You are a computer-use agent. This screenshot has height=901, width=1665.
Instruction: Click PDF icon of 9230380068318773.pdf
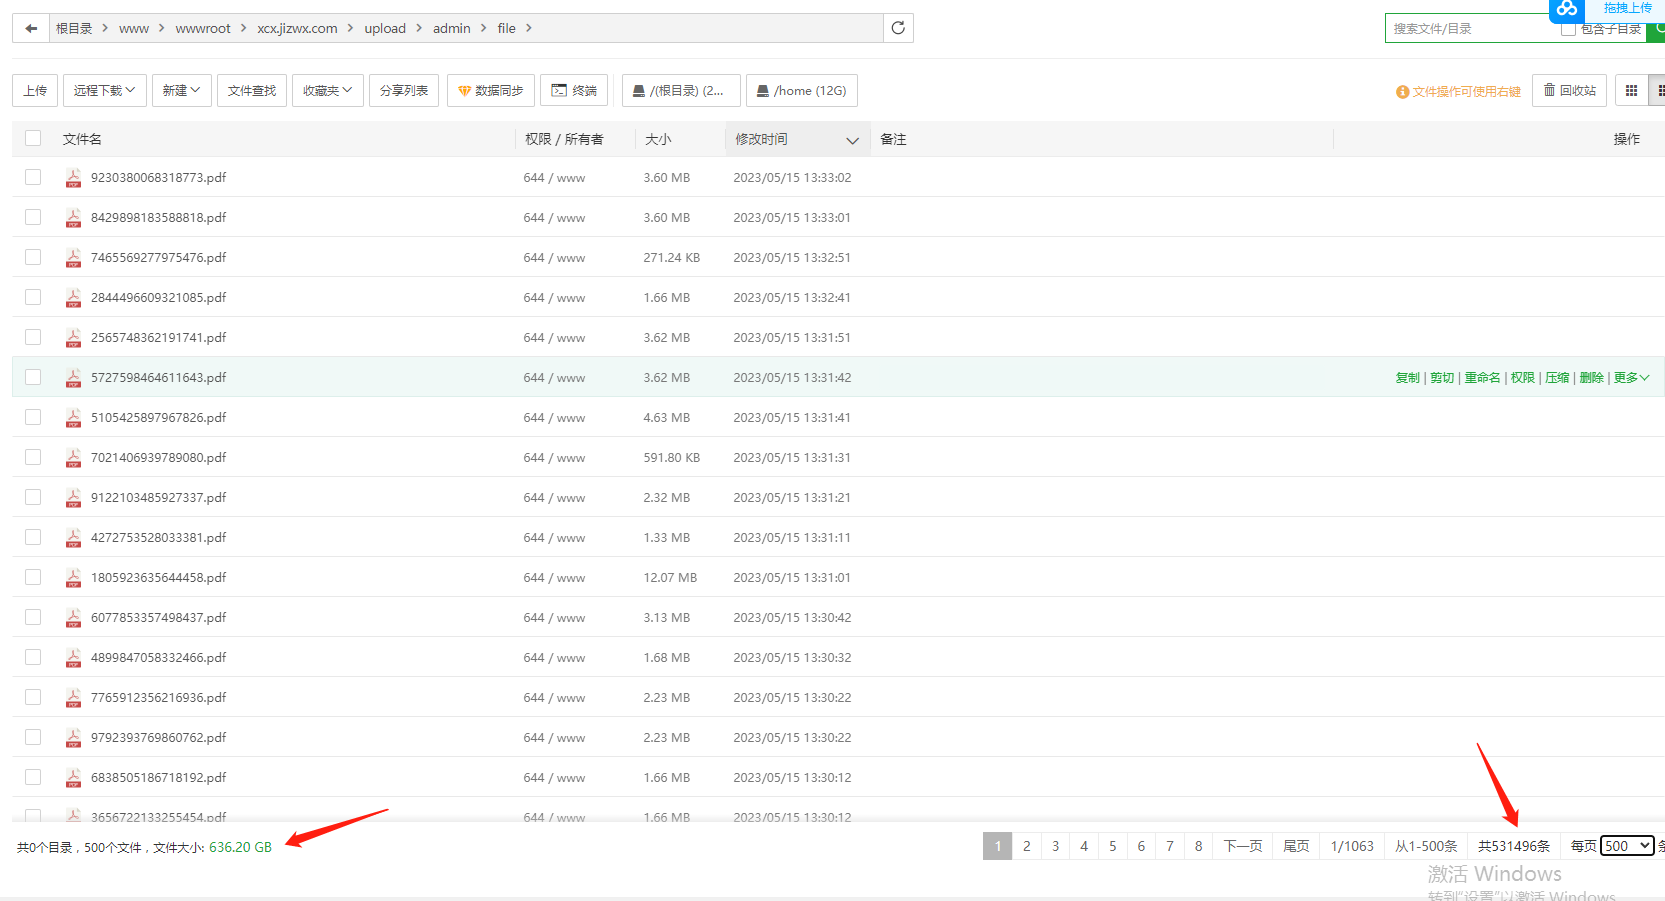[73, 178]
